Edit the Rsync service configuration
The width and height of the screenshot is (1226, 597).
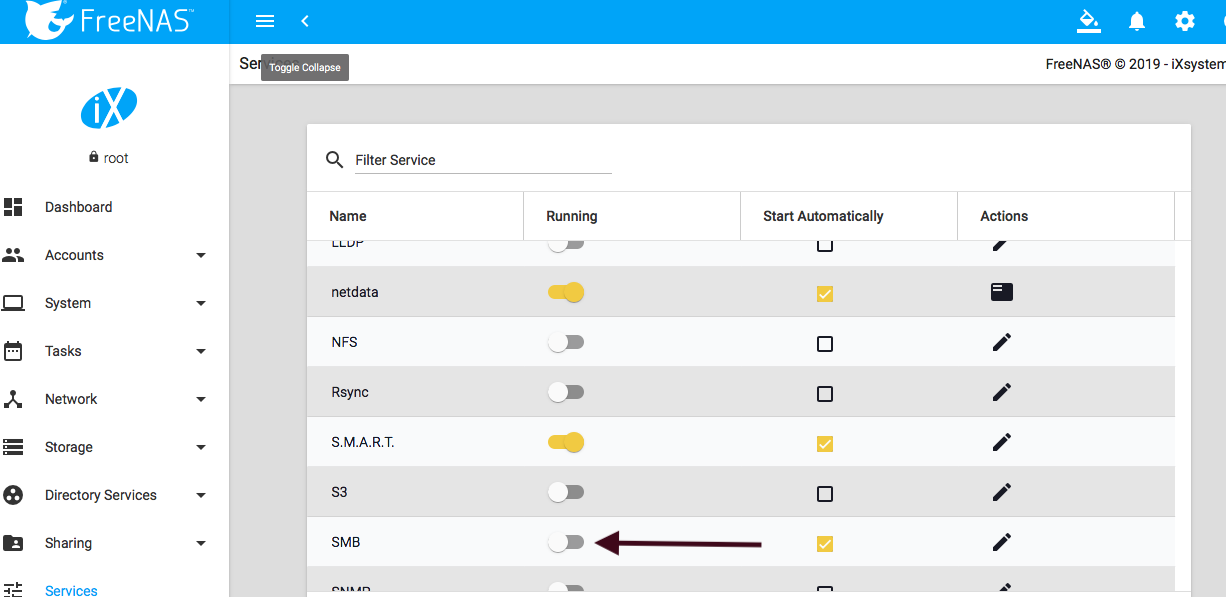tap(1002, 392)
